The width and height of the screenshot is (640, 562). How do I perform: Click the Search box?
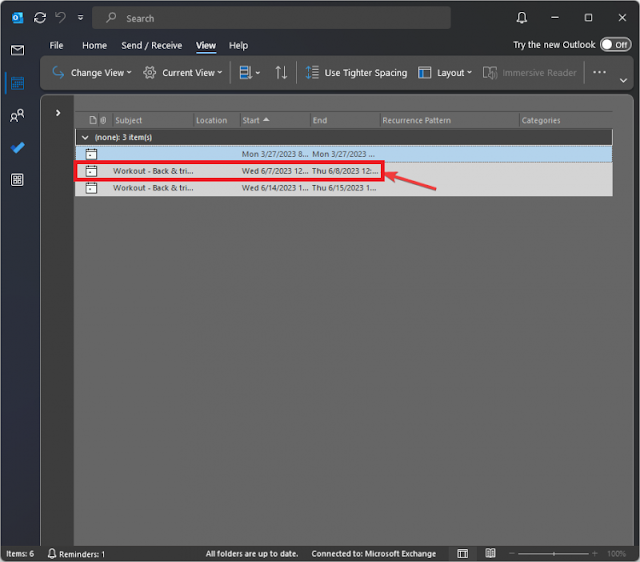click(271, 18)
